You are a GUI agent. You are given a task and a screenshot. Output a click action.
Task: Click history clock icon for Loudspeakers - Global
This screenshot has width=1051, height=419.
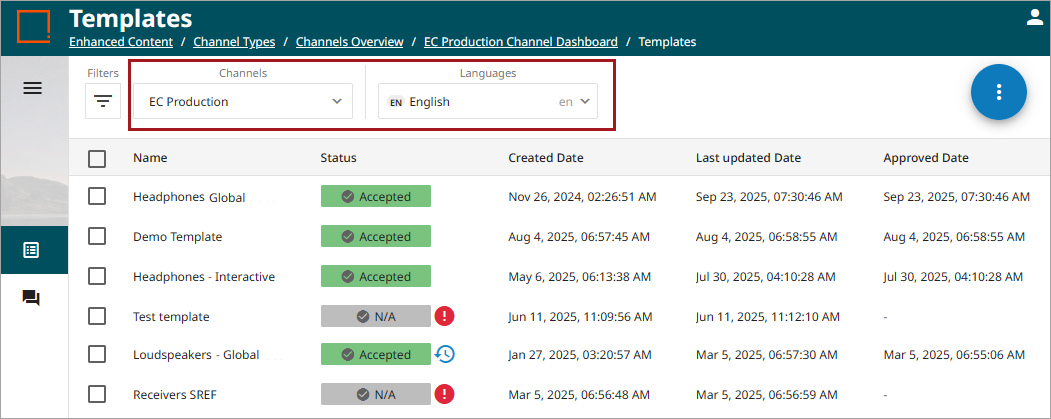click(x=445, y=354)
